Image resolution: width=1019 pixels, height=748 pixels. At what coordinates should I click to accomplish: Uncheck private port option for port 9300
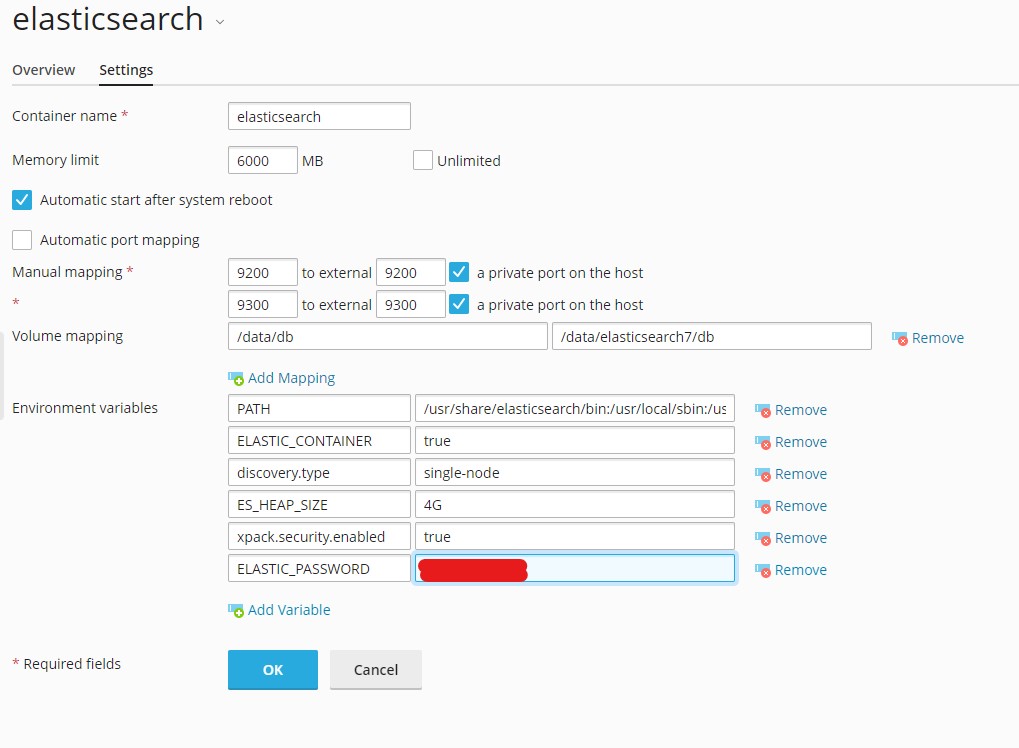coord(459,304)
